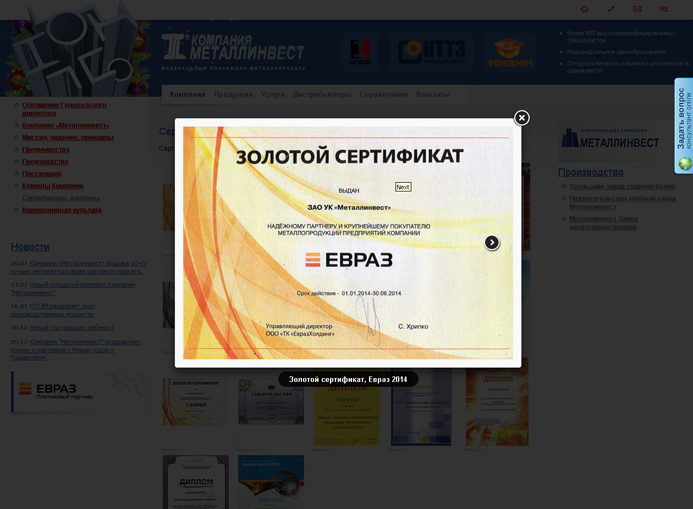
Task: Open the Компания menu item
Action: click(187, 94)
